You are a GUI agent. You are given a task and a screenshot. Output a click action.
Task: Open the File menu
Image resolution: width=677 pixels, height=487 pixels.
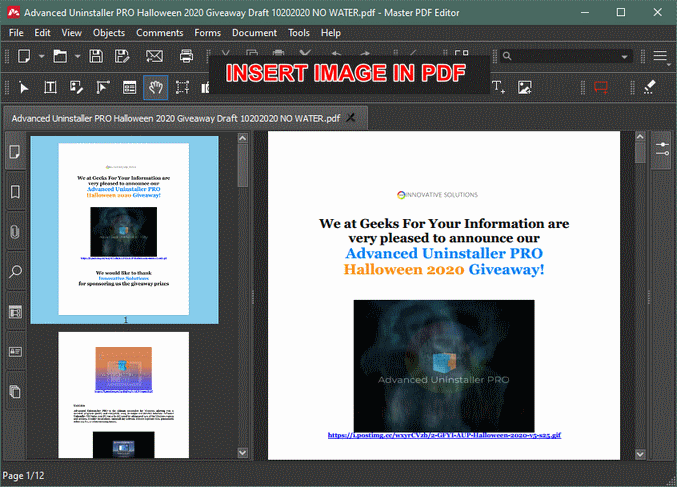point(16,33)
